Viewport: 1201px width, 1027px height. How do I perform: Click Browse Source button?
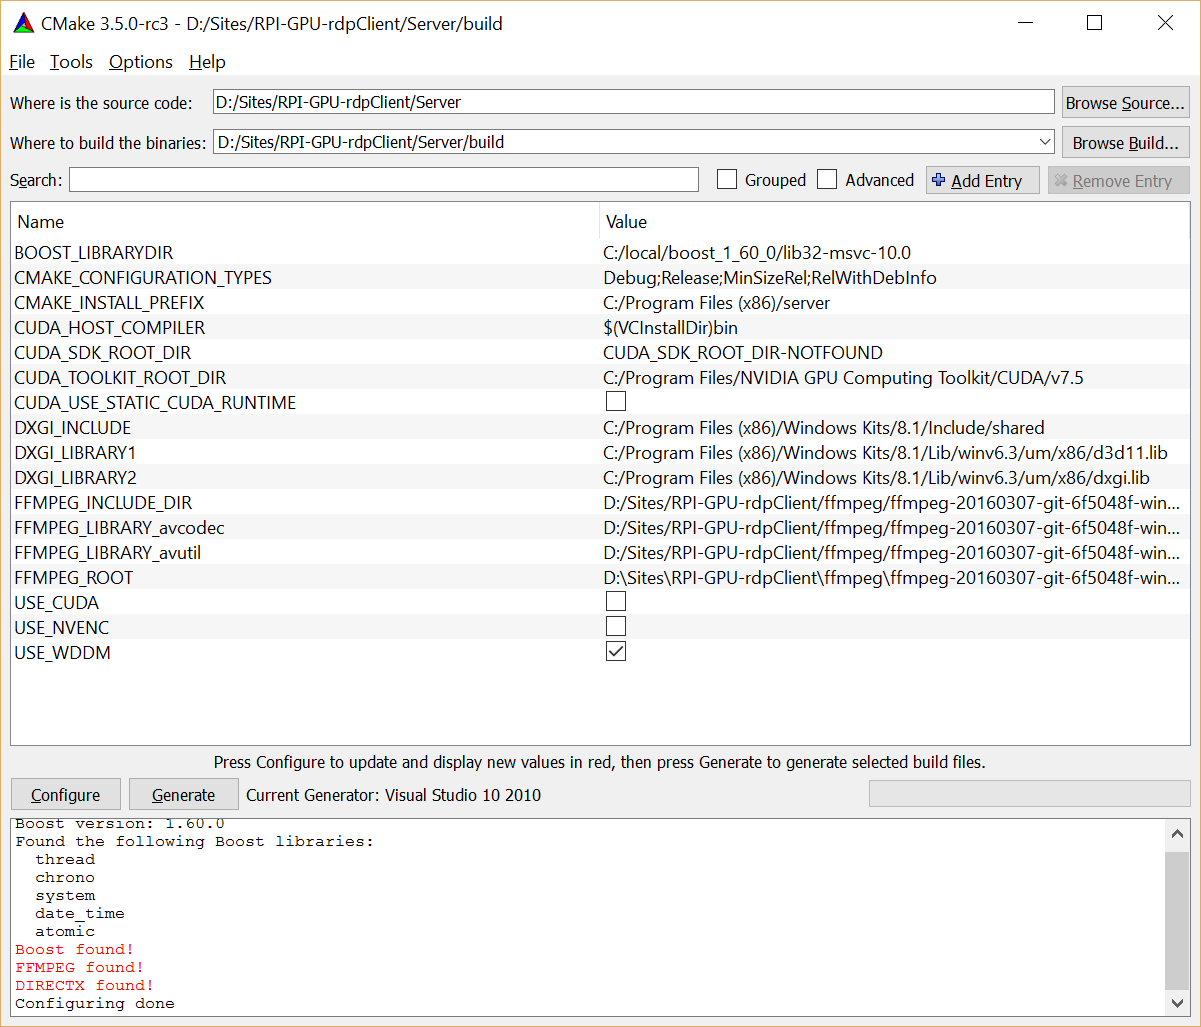1125,102
